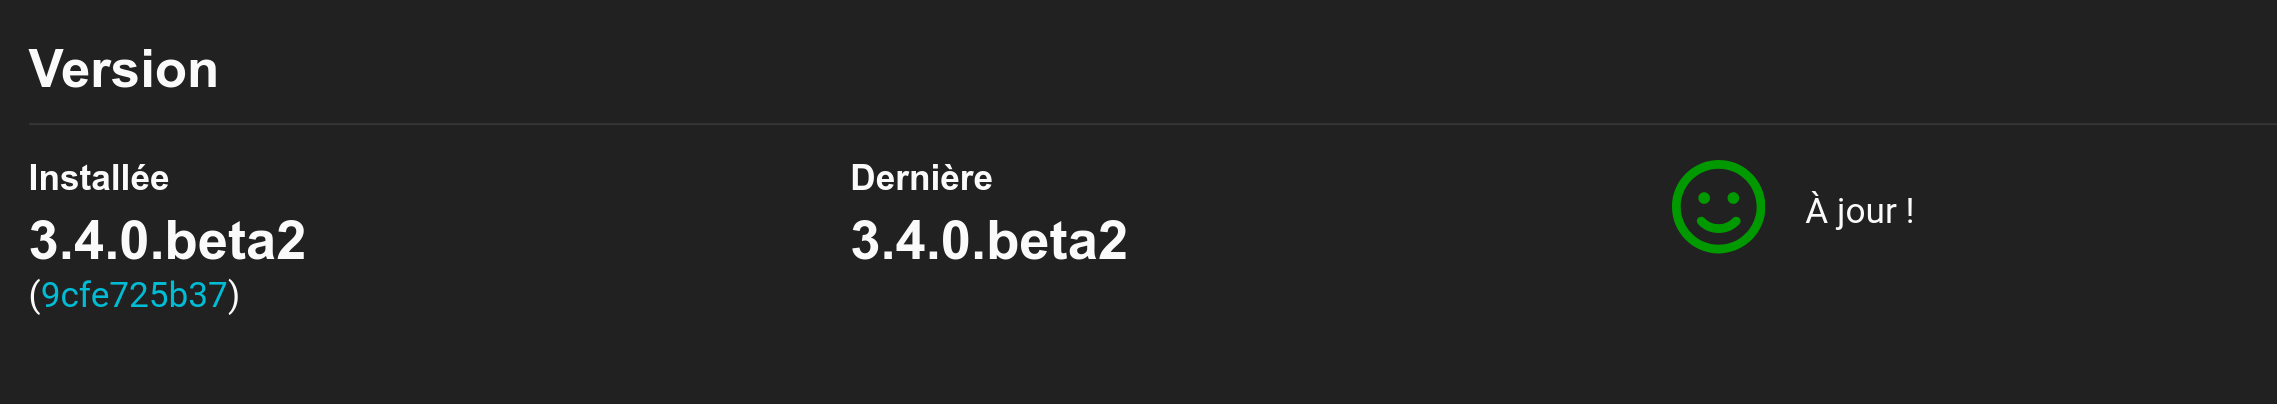2277x404 pixels.
Task: Click the word "jour" in status message
Action: pyautogui.click(x=1865, y=213)
